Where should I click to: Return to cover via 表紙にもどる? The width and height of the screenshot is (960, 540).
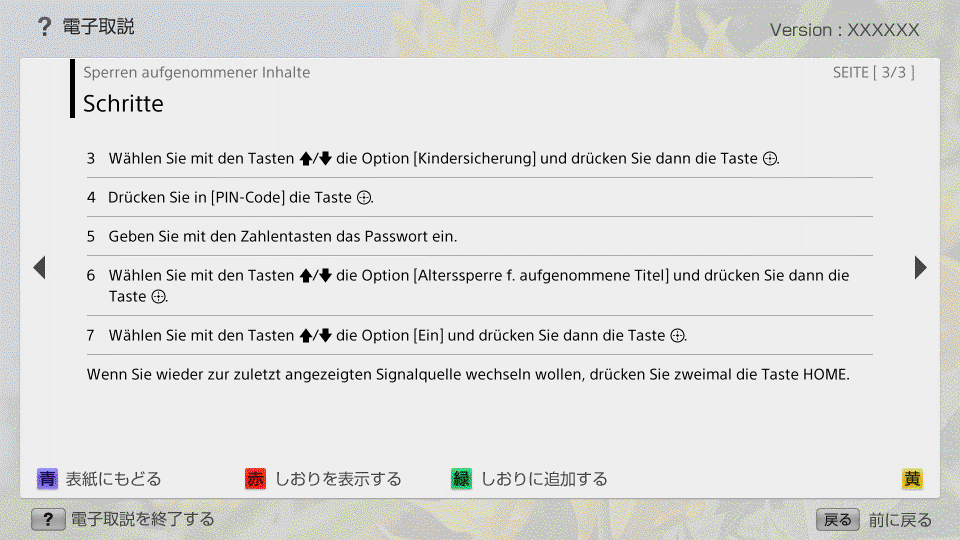[x=100, y=479]
